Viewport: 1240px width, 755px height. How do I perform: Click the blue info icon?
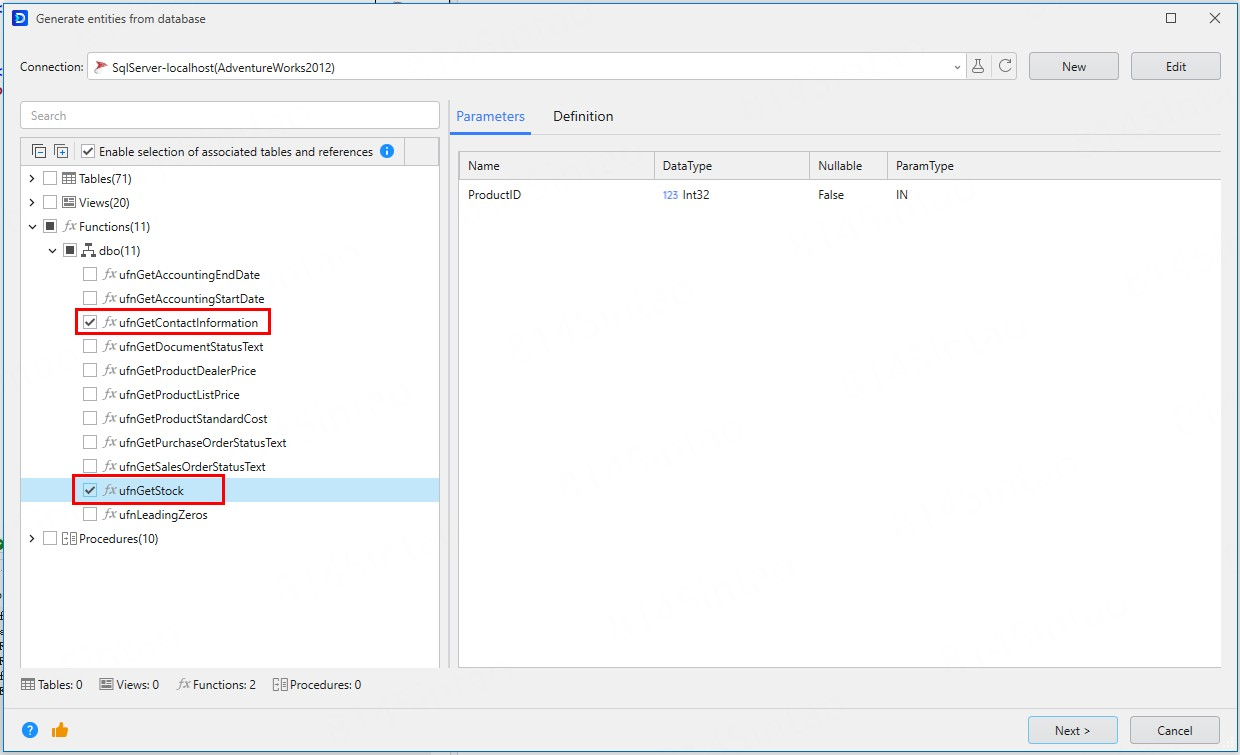tap(387, 152)
